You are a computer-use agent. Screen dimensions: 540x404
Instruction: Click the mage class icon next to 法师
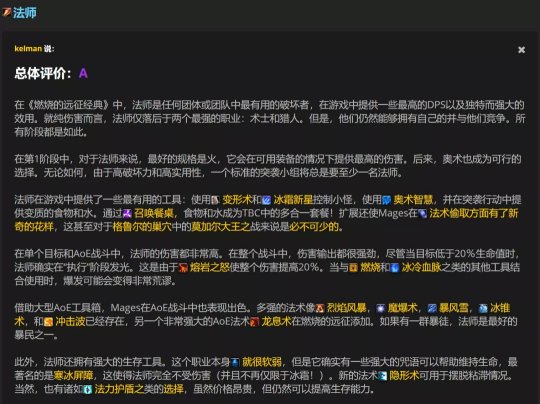(x=7, y=13)
